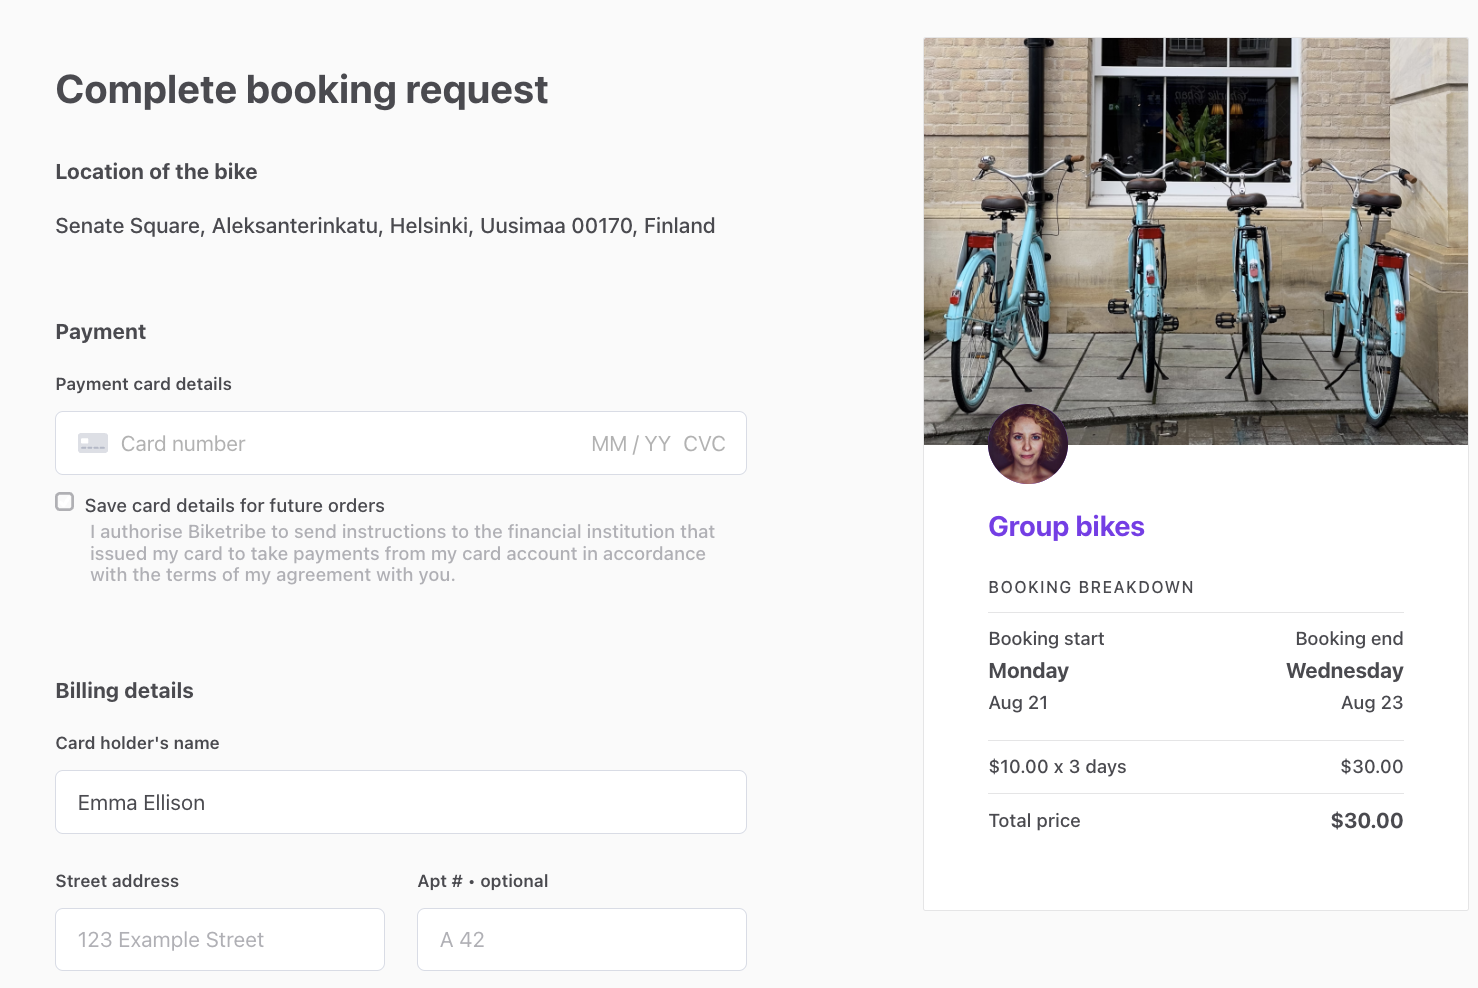Click the Street address input field

(x=219, y=939)
